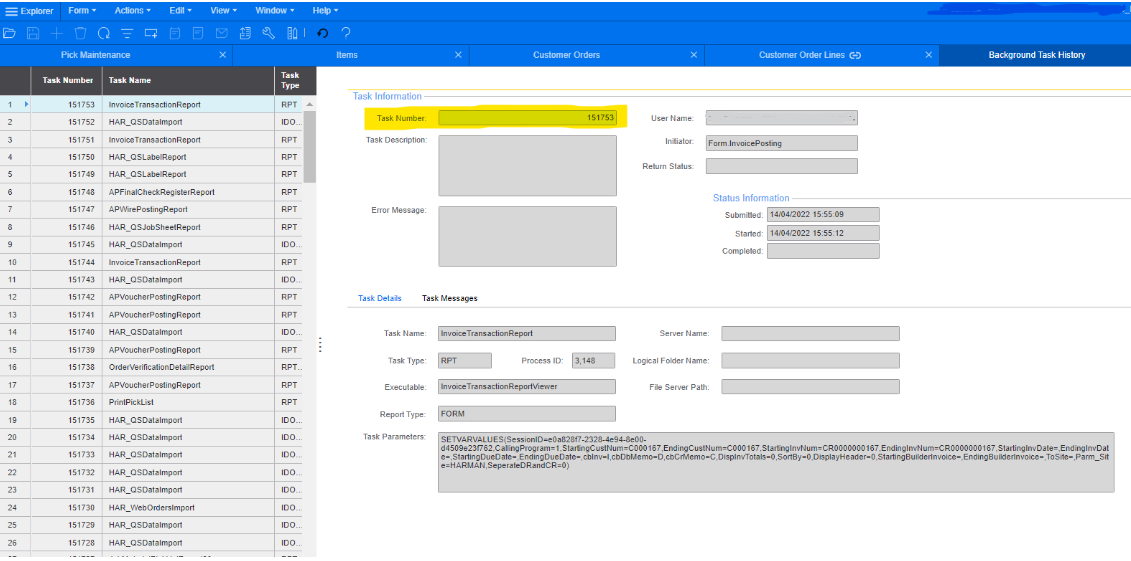Click the wrench settings toolbar icon
The width and height of the screenshot is (1131, 561).
pyautogui.click(x=268, y=33)
